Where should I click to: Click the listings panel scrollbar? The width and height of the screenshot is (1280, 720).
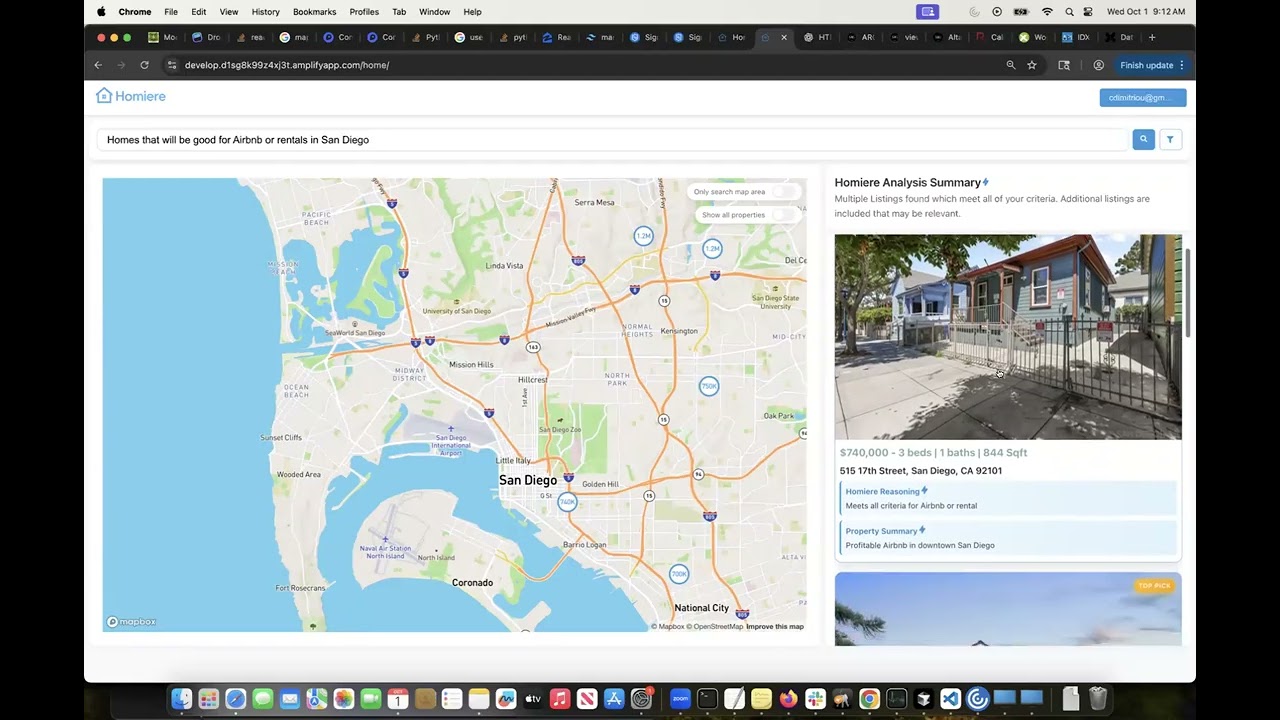pyautogui.click(x=1188, y=293)
